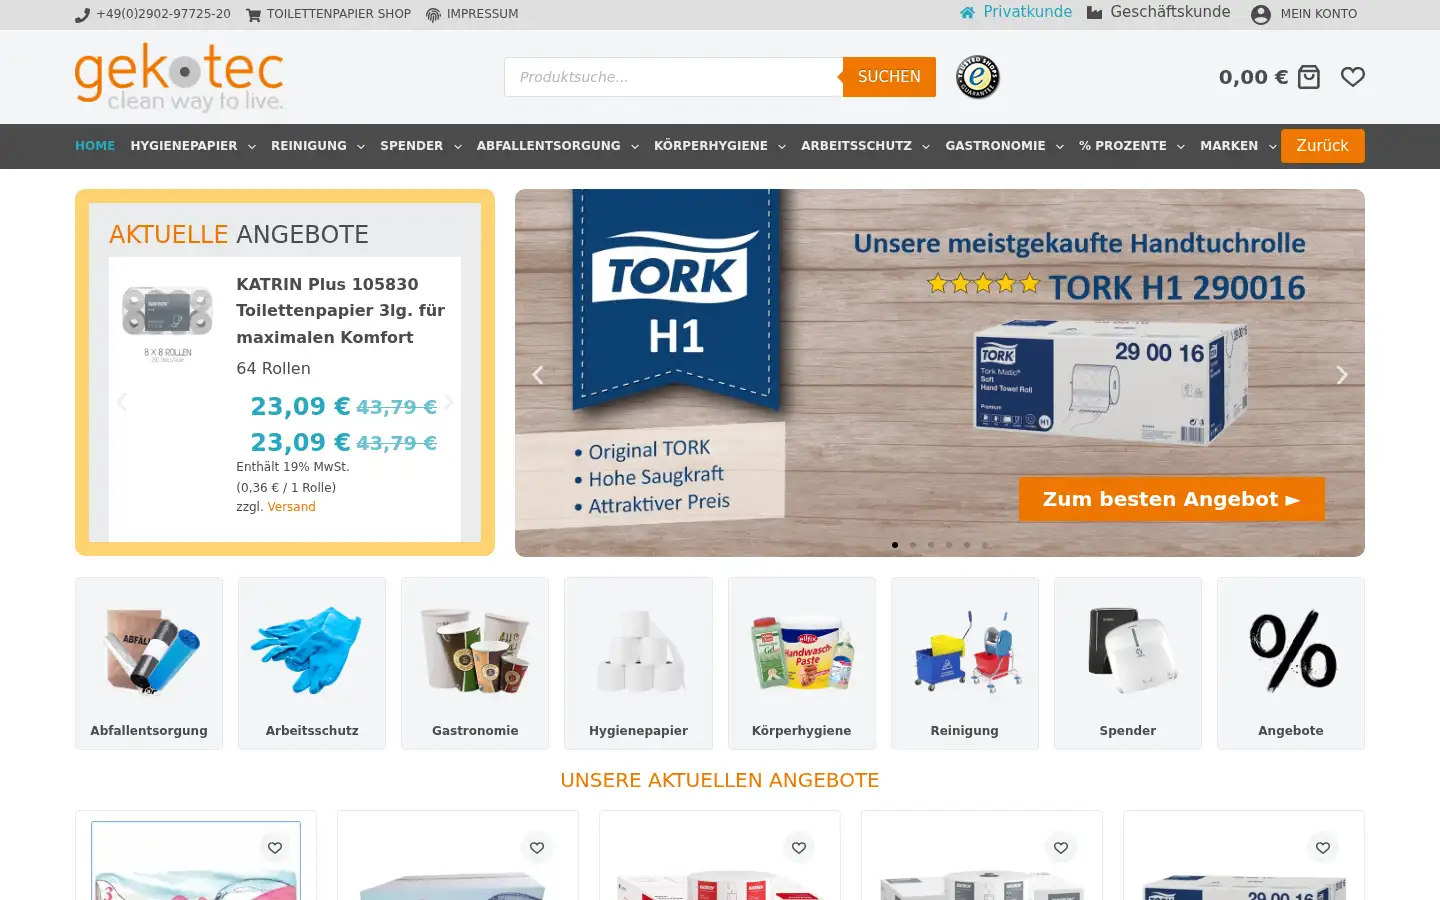Open the Körperhygiene category tile
The width and height of the screenshot is (1440, 900).
click(x=802, y=663)
